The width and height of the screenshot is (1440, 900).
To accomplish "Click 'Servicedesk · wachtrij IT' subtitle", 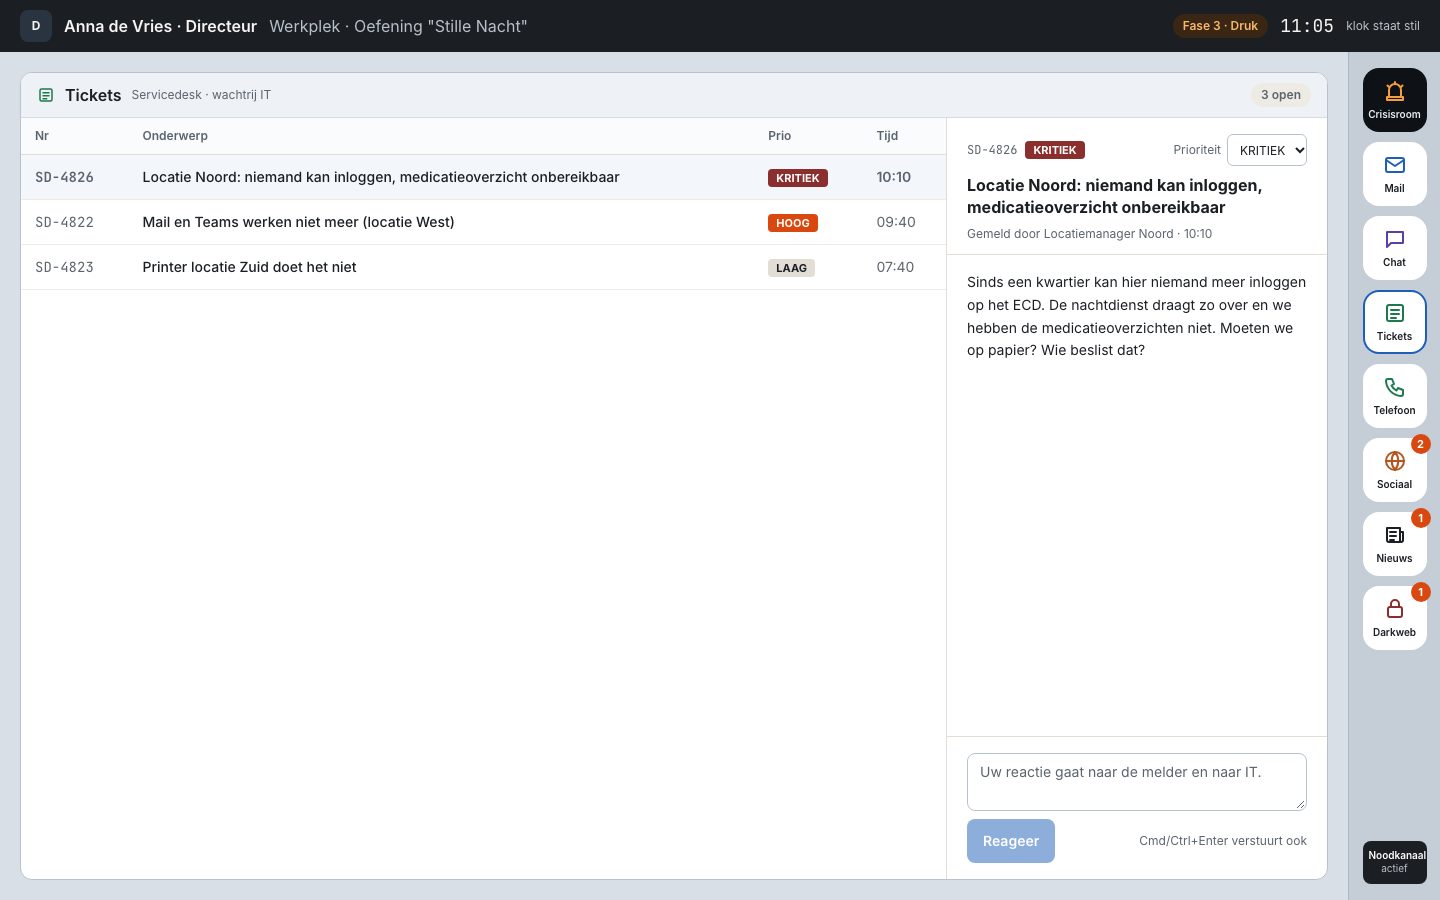I will (201, 95).
